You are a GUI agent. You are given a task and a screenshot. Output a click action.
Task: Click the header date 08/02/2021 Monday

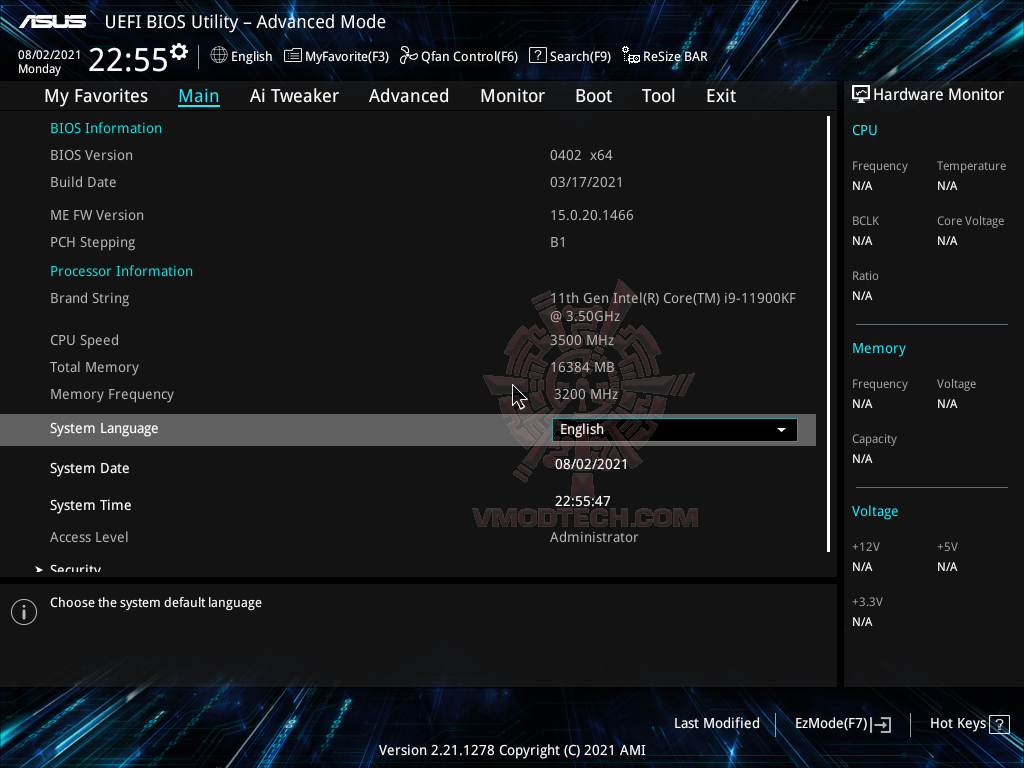coord(49,62)
